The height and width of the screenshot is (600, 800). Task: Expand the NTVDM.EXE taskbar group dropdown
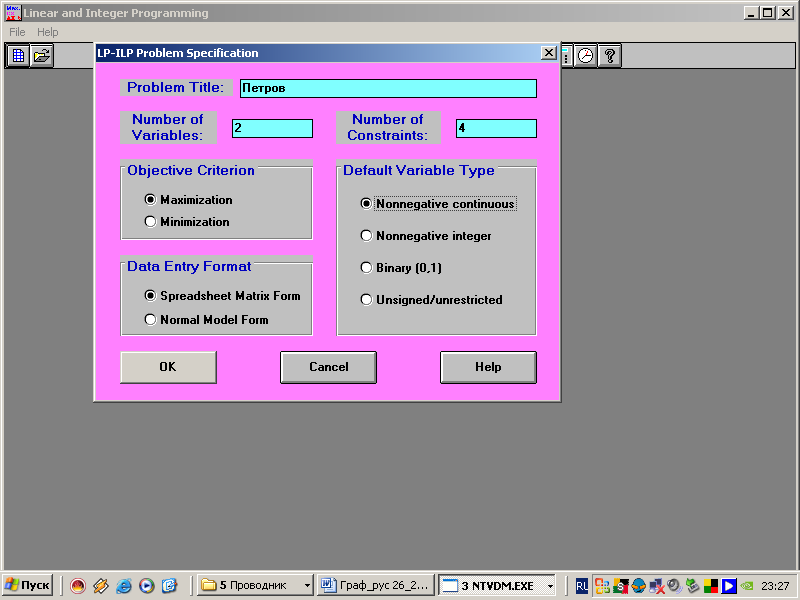click(x=550, y=586)
